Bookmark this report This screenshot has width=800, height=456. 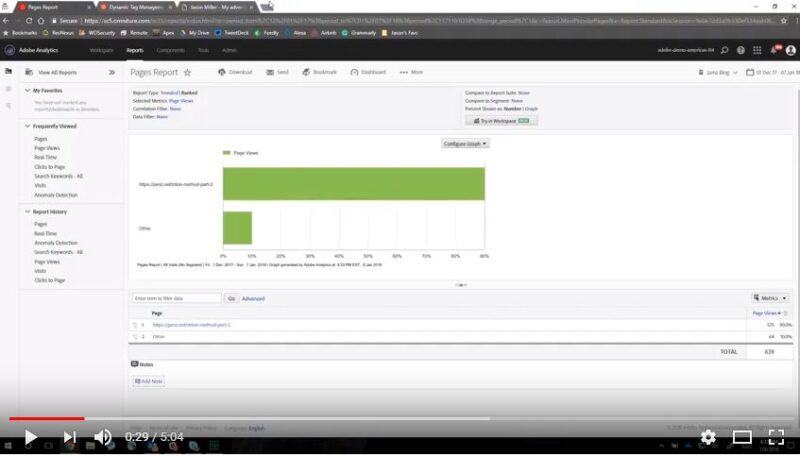pos(319,72)
